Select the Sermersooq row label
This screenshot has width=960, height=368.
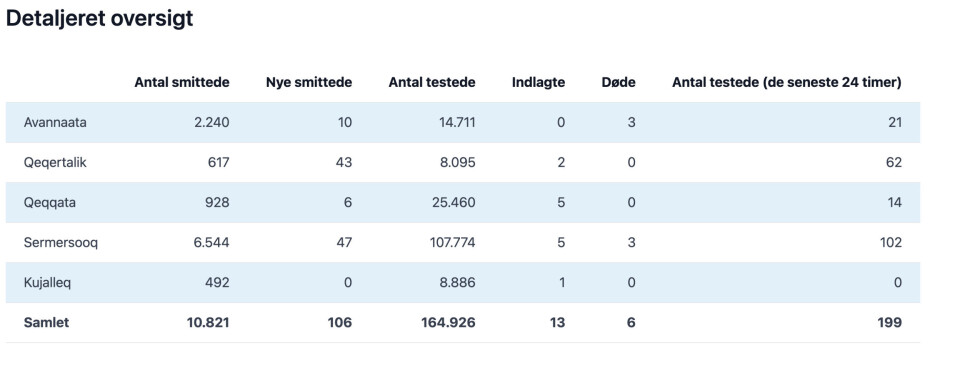click(x=61, y=242)
